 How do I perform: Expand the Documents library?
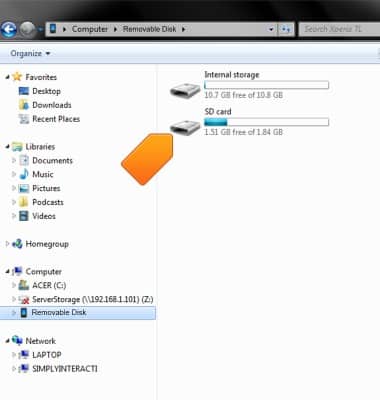point(14,160)
